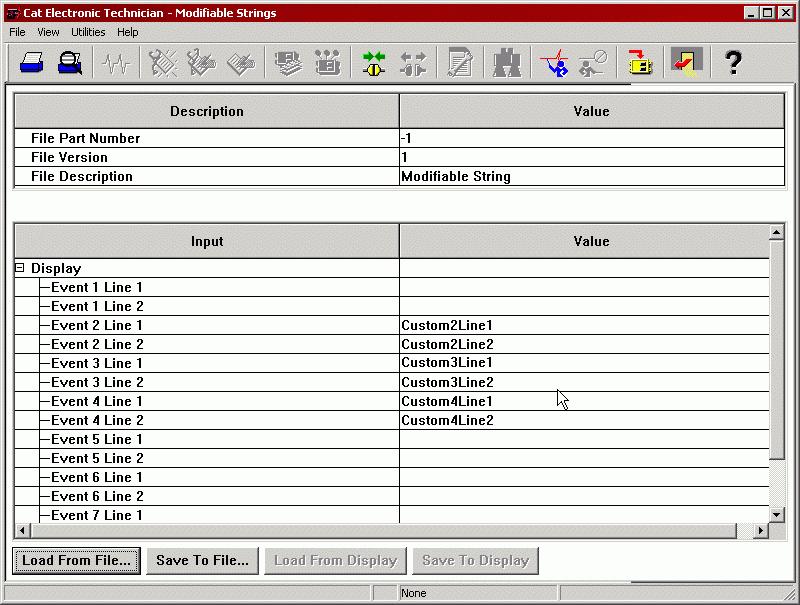800x605 pixels.
Task: Select the Event 3 Line 2 row
Action: tap(392, 382)
